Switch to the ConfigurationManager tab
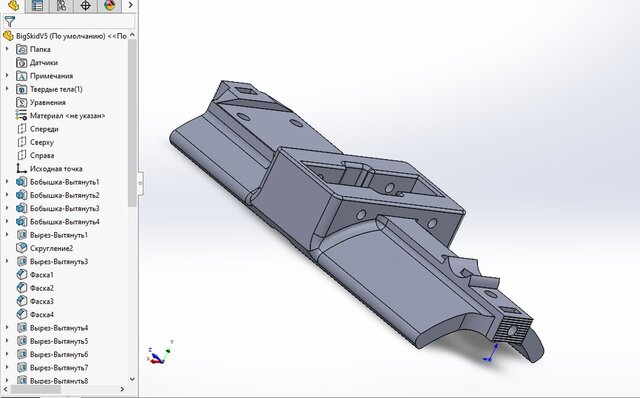The image size is (640, 398). click(61, 6)
